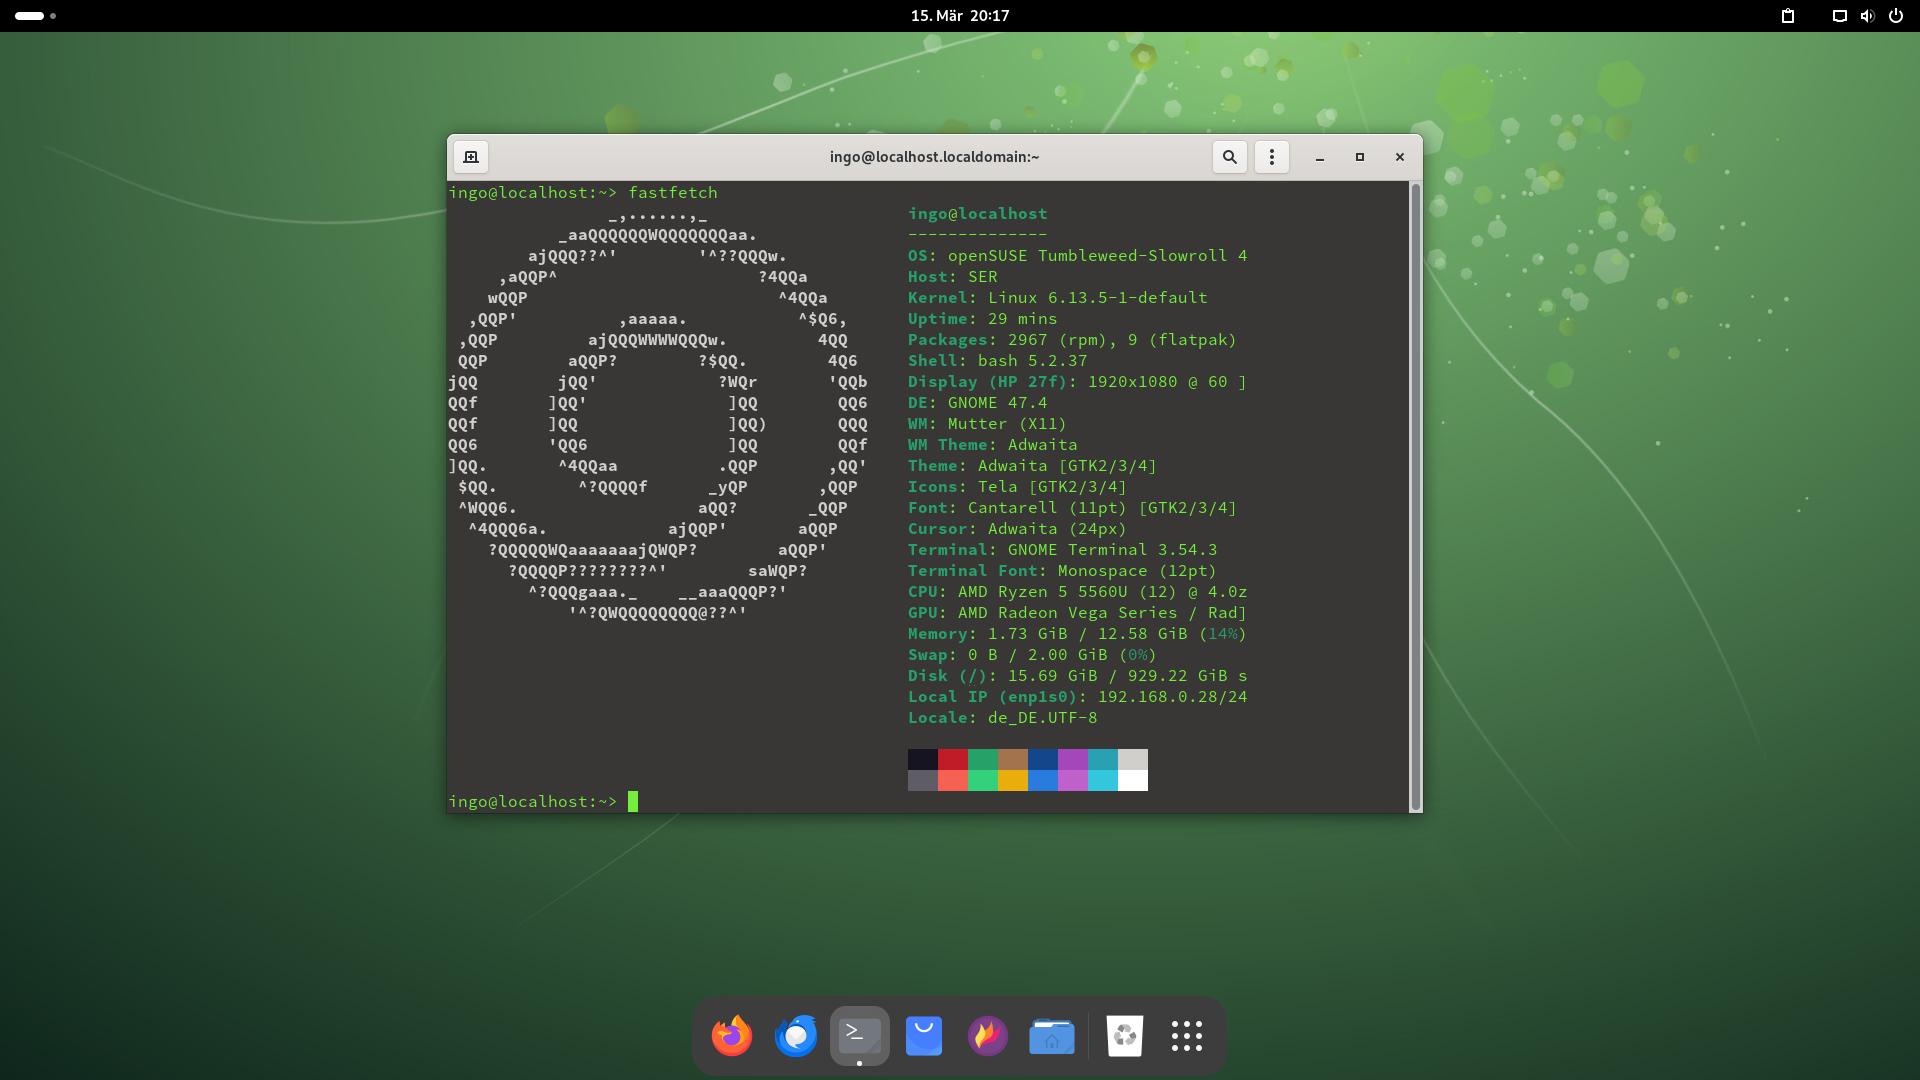1920x1080 pixels.
Task: Click the terminal search icon
Action: pos(1230,157)
